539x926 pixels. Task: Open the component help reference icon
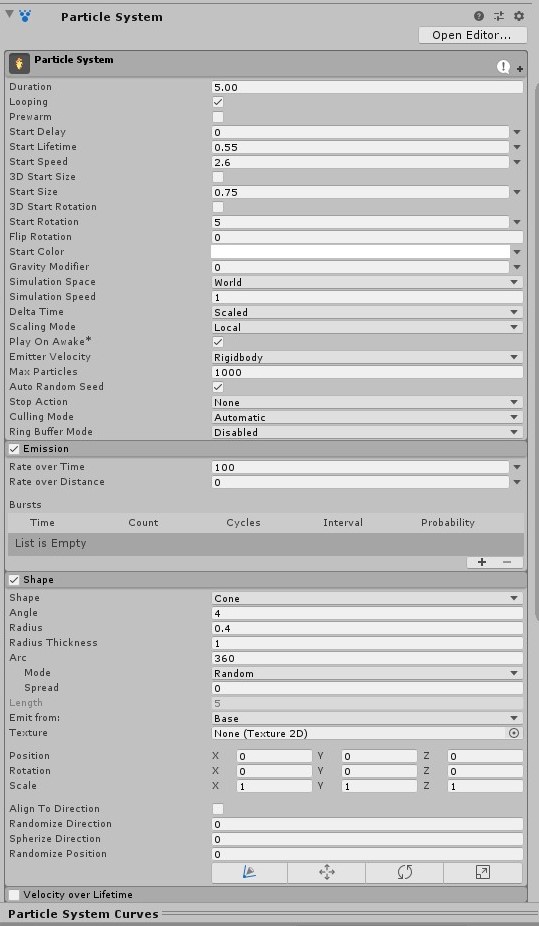point(479,16)
